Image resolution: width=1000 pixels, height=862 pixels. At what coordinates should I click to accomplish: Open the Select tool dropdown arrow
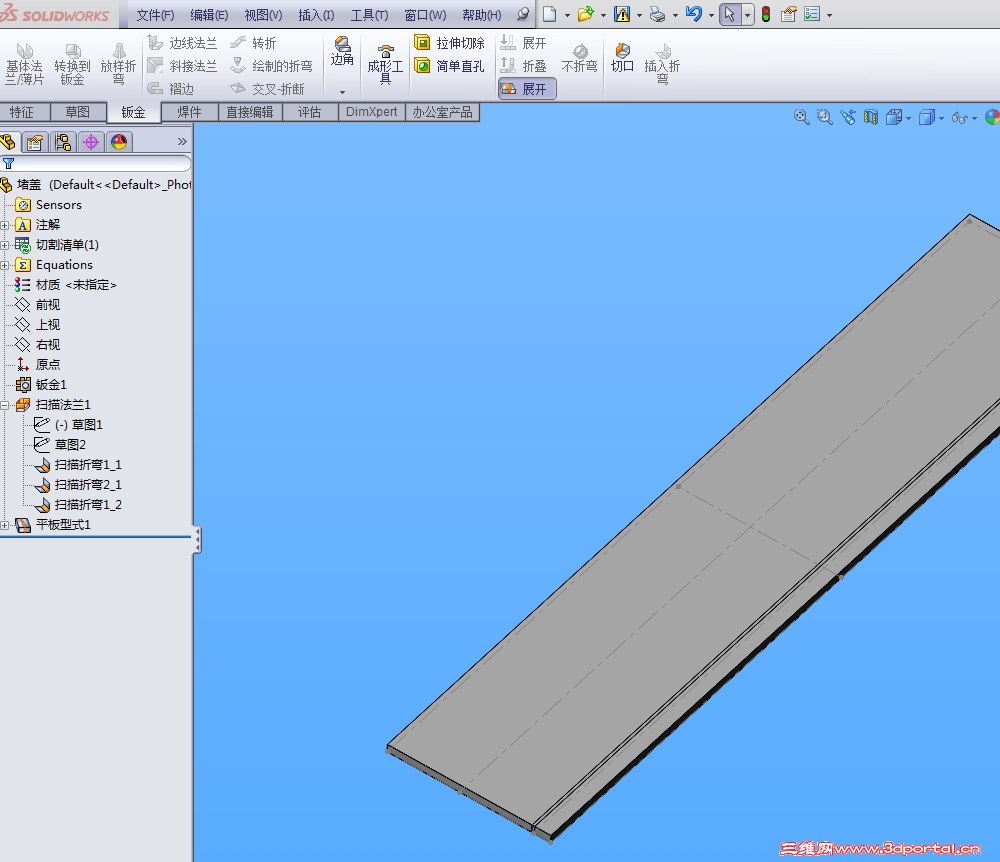747,15
